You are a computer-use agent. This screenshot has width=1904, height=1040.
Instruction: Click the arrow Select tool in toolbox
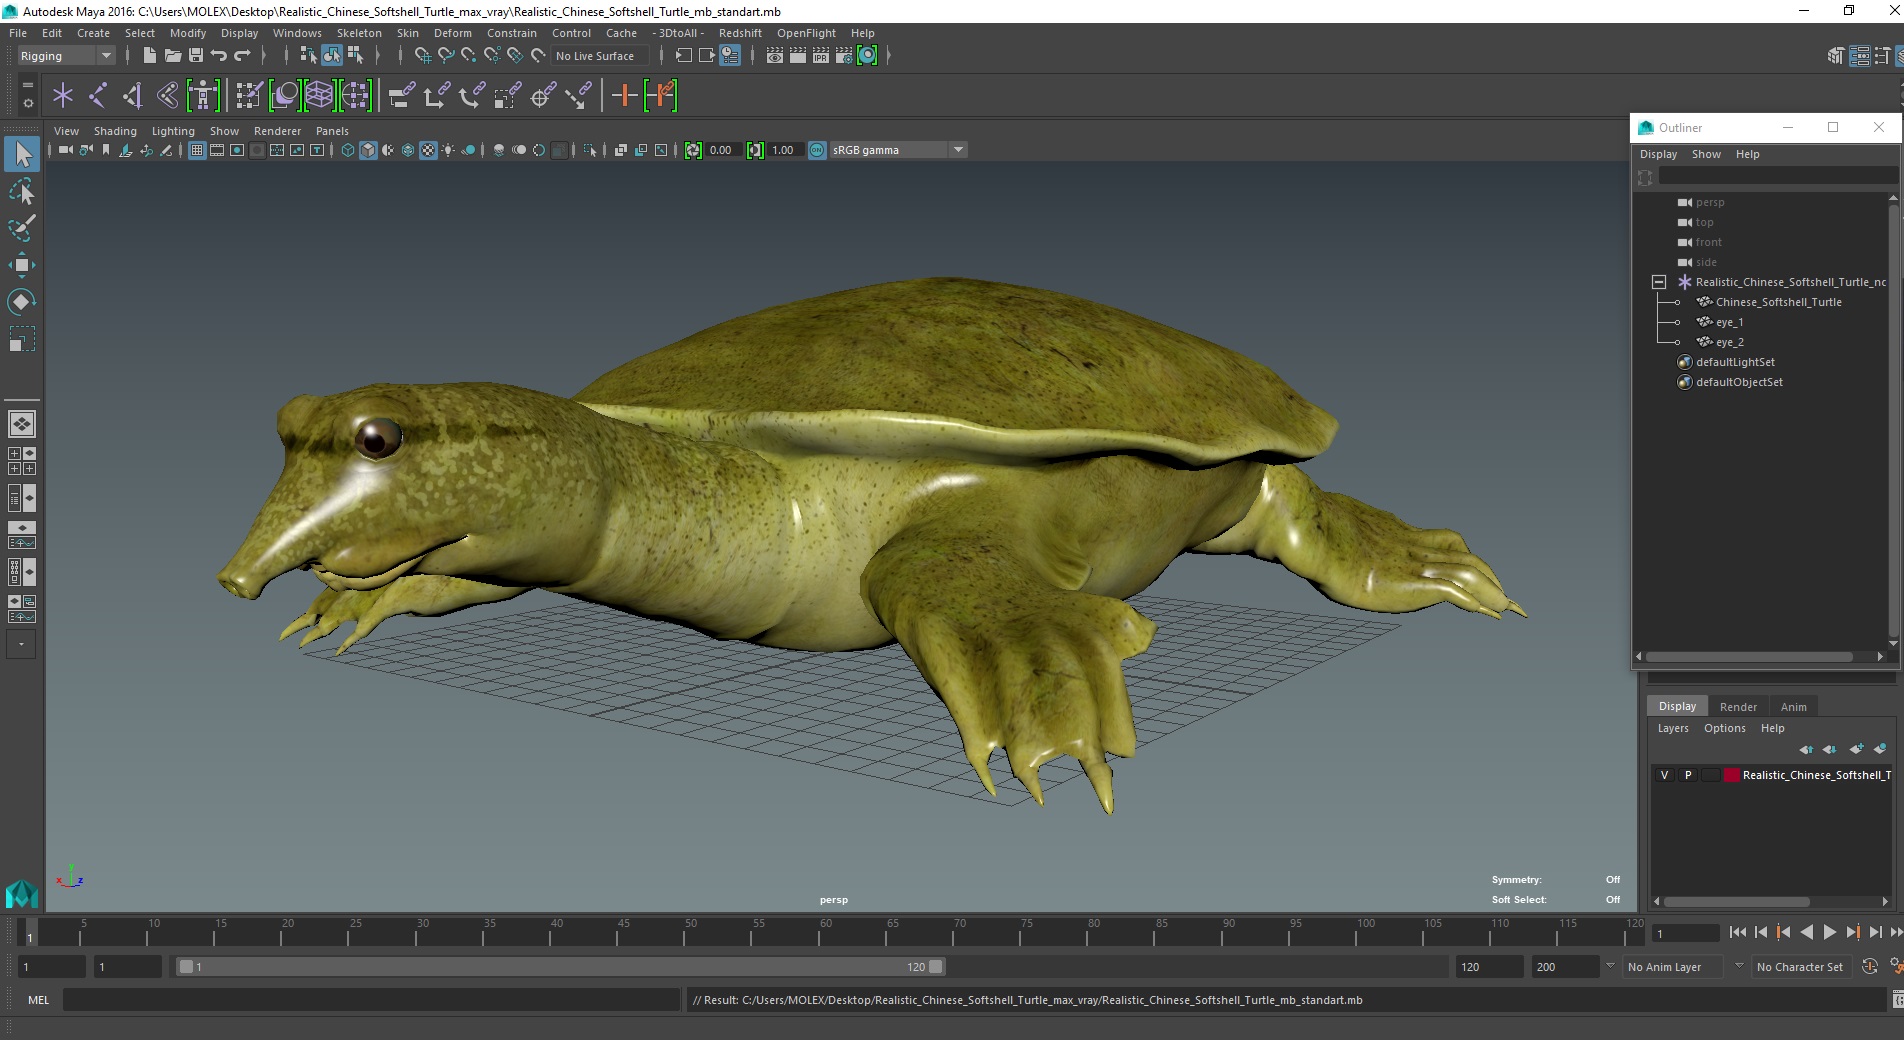click(22, 154)
